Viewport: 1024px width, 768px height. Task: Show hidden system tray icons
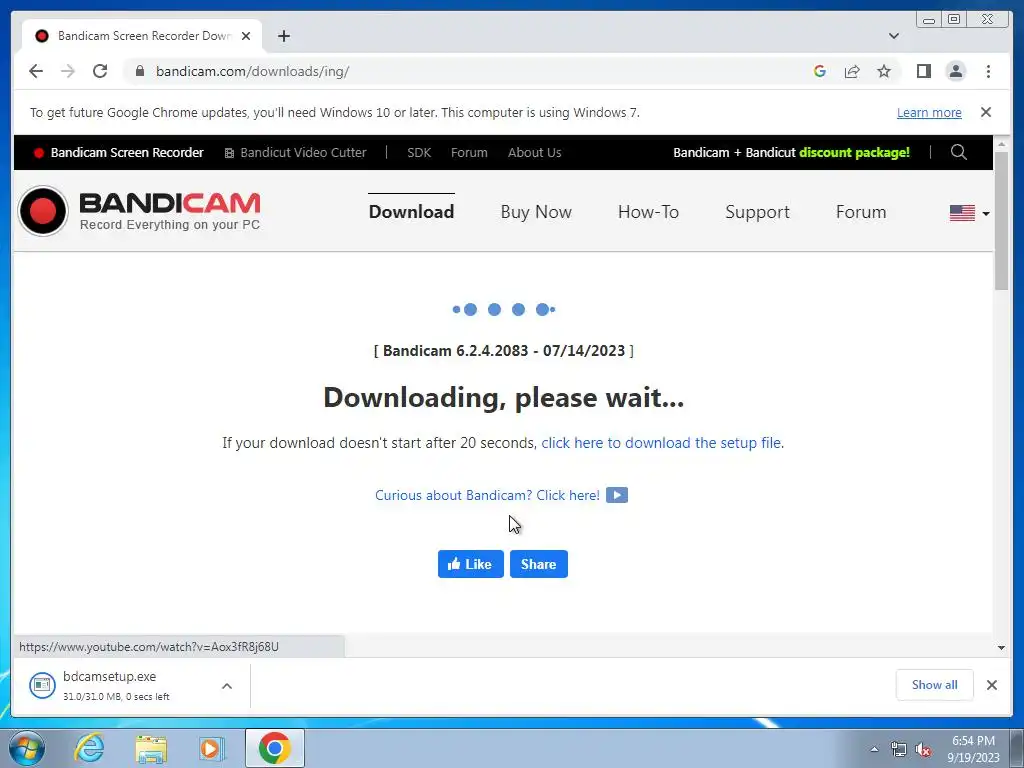click(874, 750)
